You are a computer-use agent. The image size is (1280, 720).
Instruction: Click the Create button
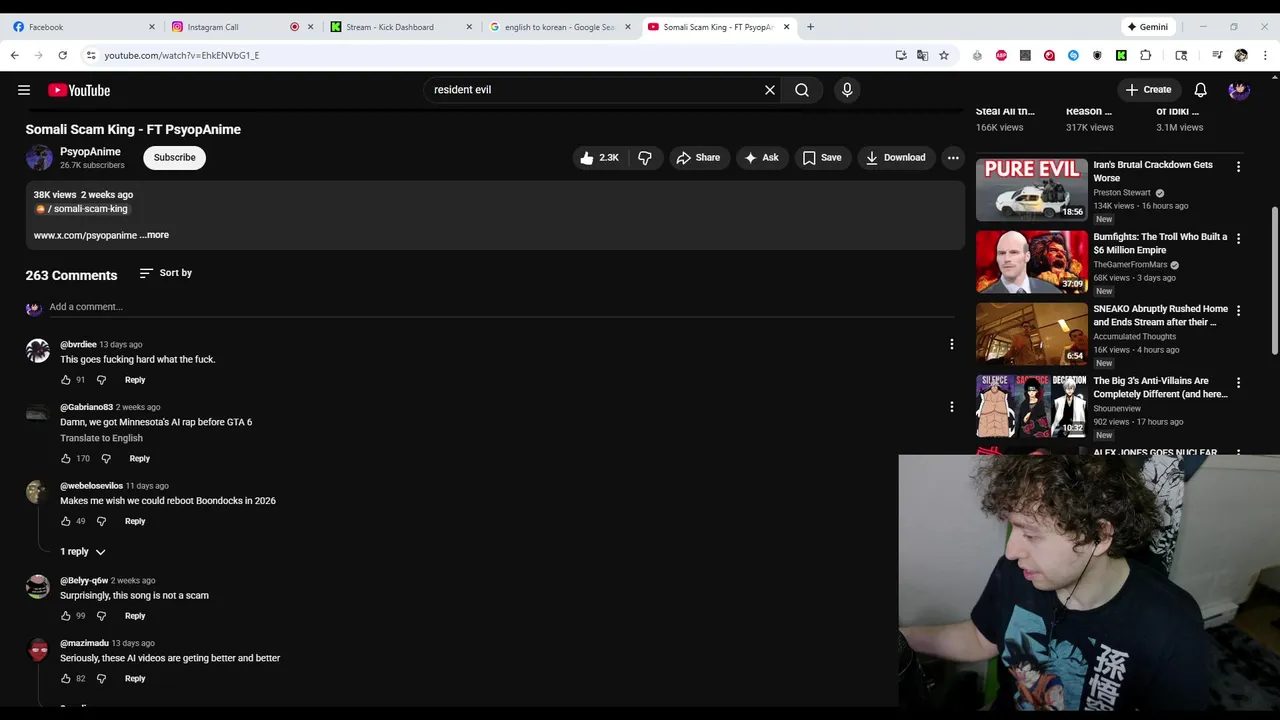[x=1148, y=90]
